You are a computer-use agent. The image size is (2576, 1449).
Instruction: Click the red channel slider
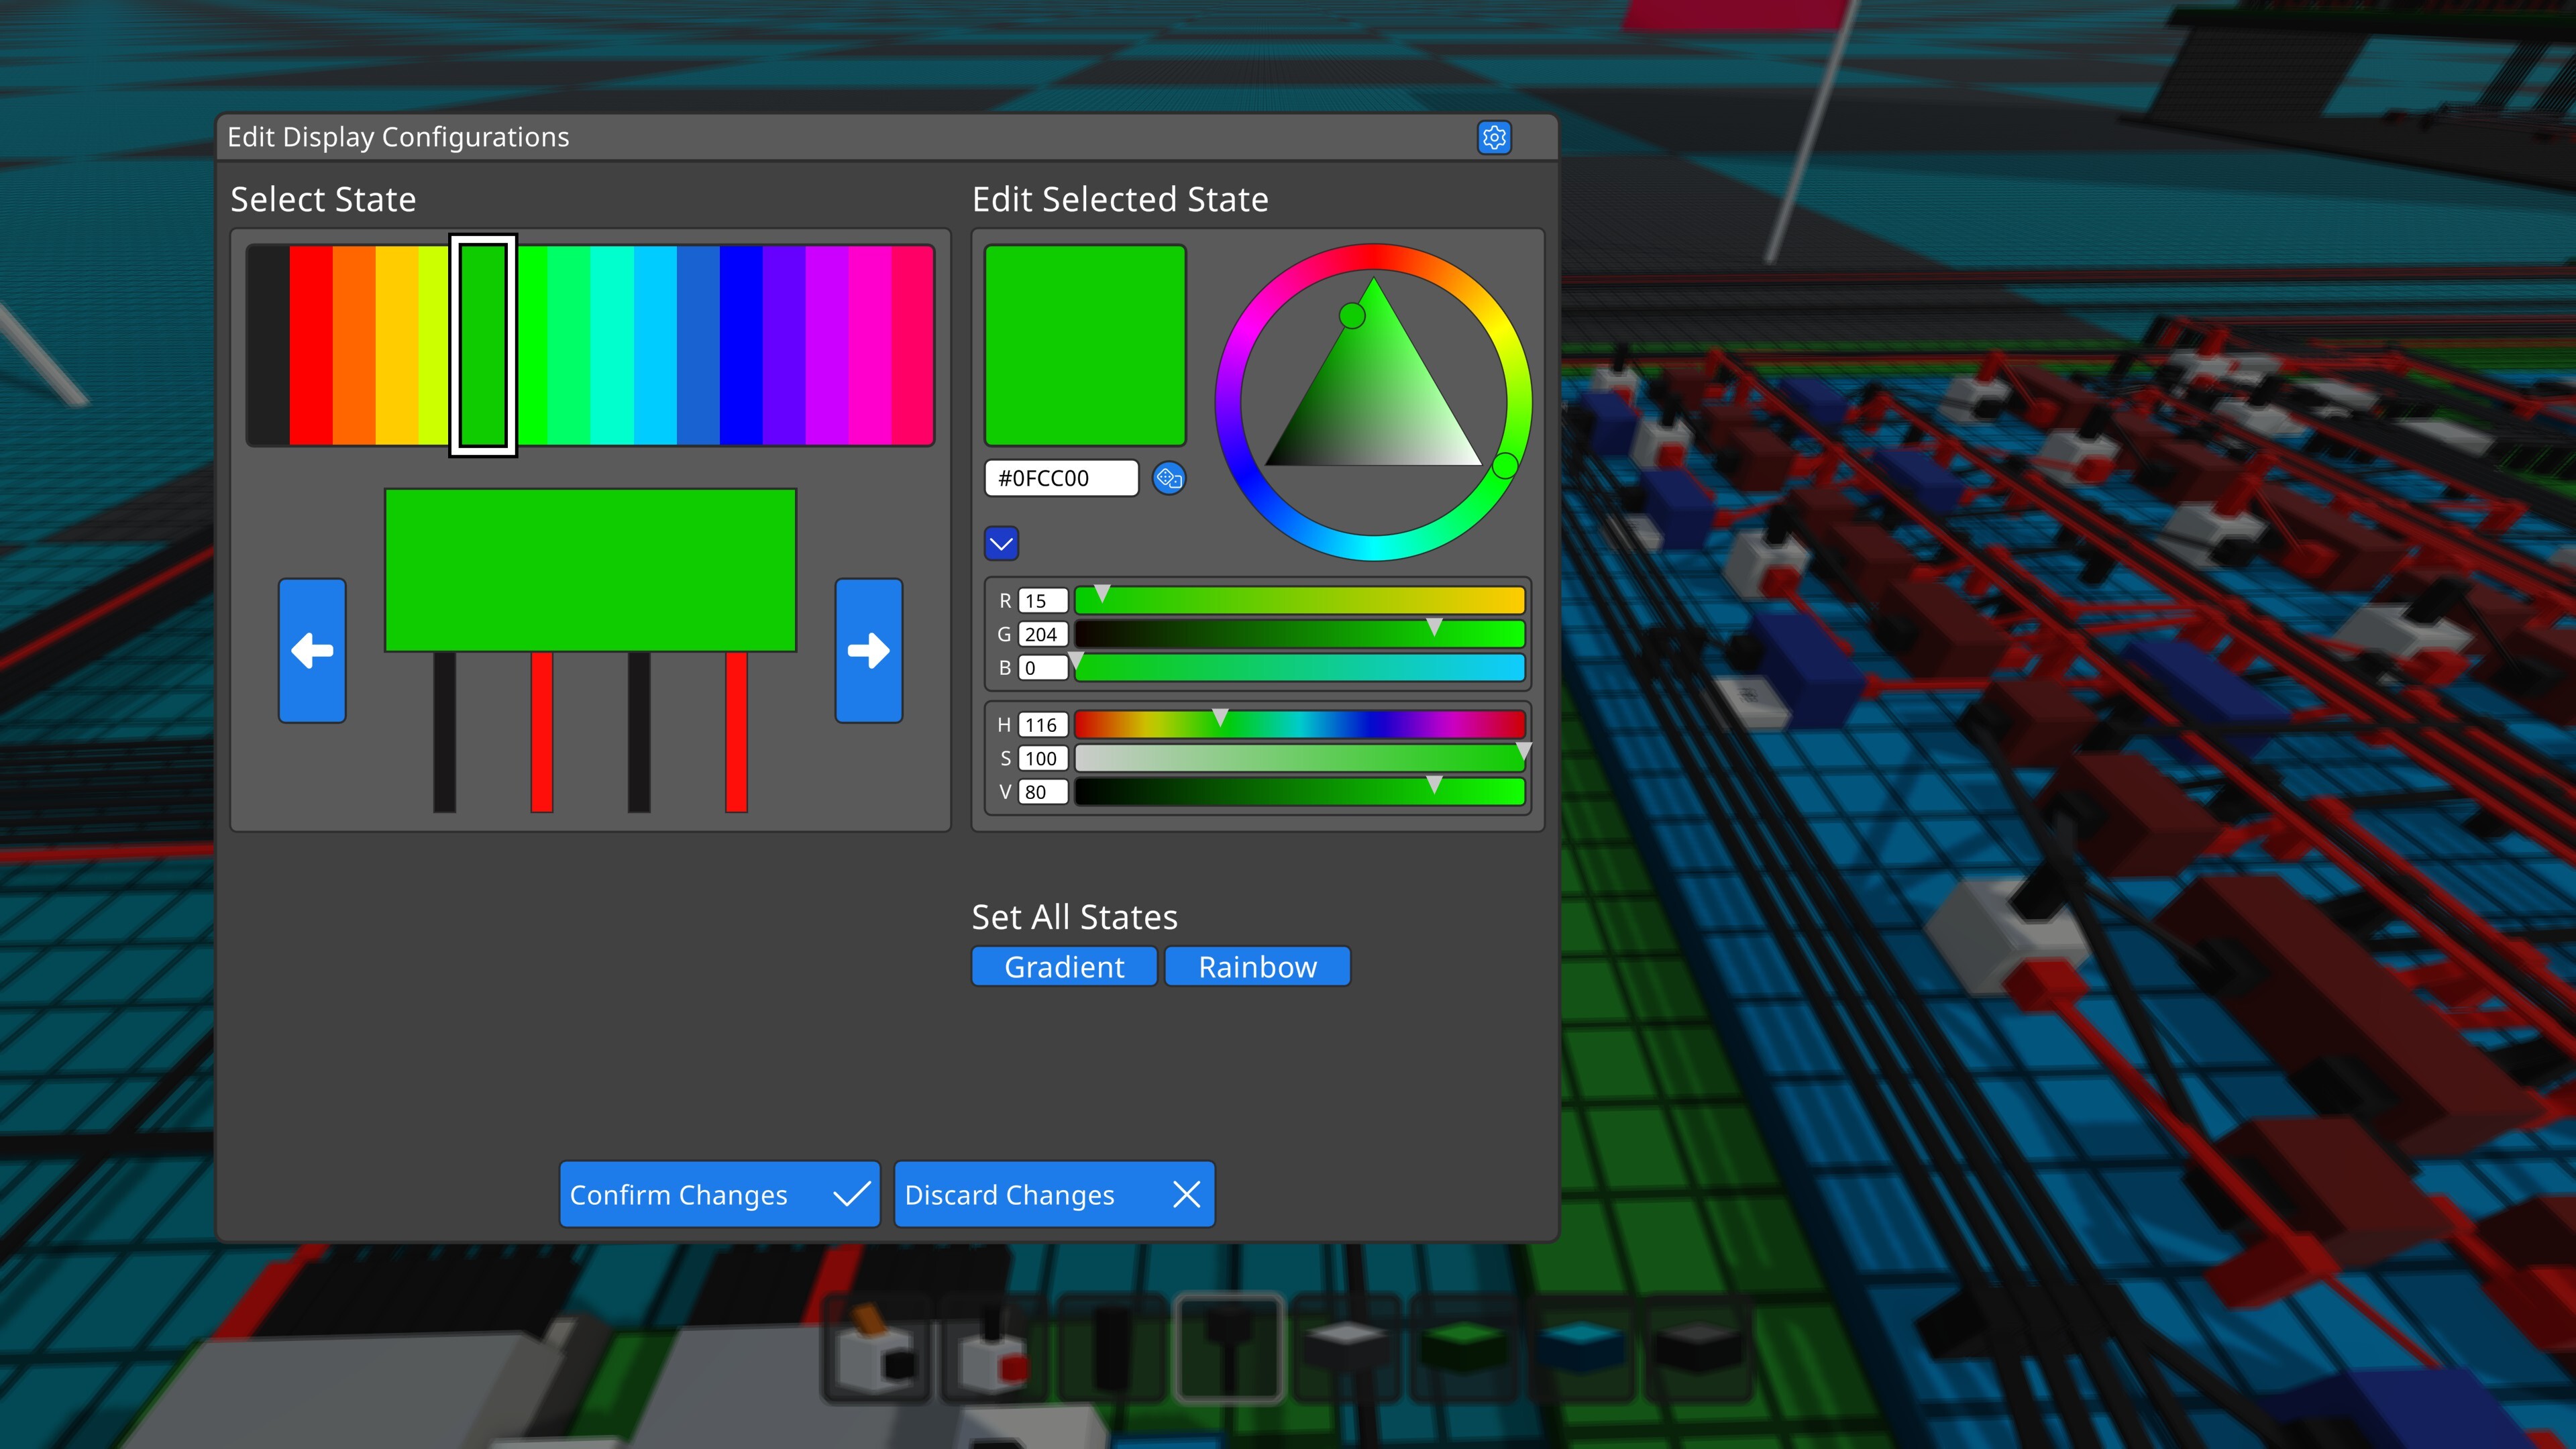point(1299,601)
